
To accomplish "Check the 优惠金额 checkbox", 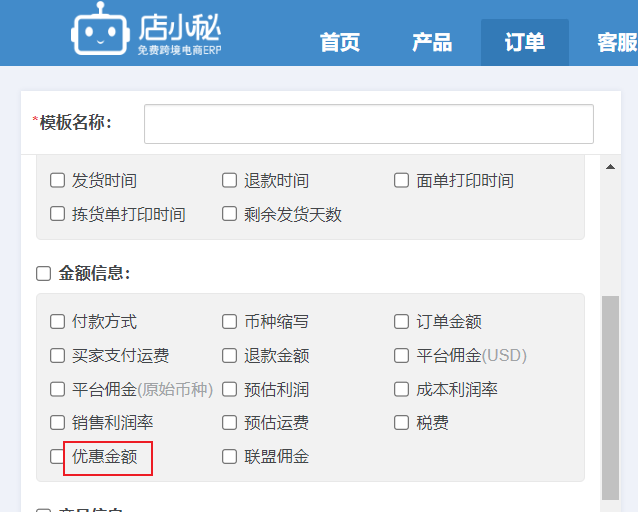I will click(x=57, y=456).
